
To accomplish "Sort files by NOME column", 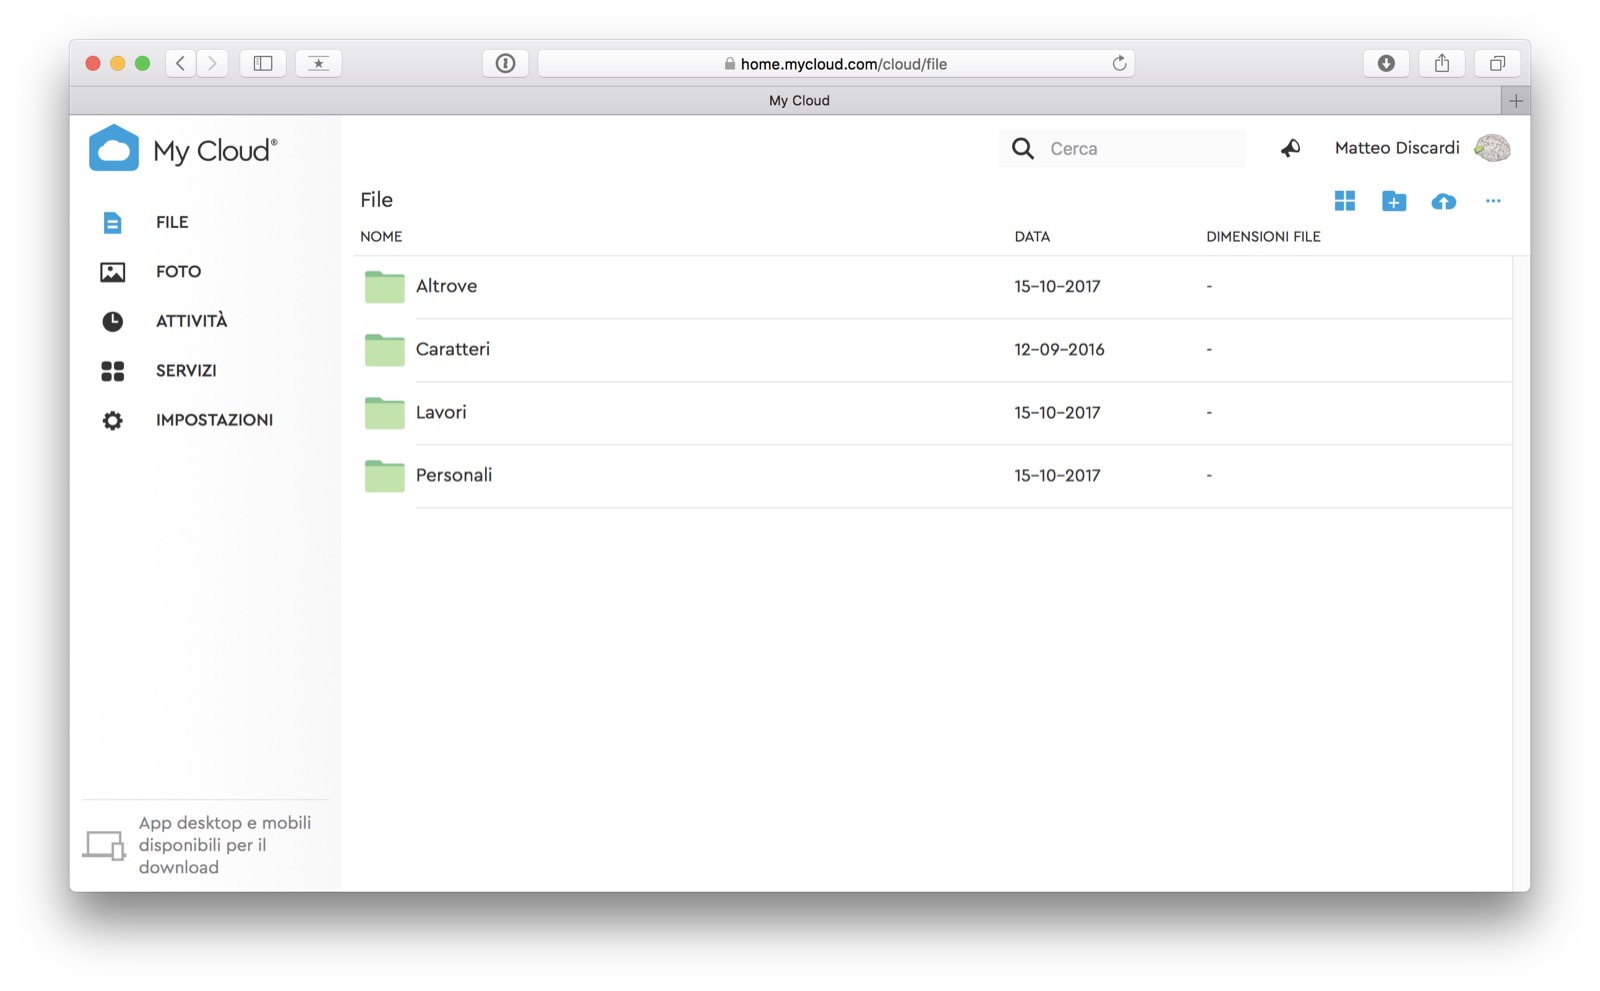I will pyautogui.click(x=381, y=237).
